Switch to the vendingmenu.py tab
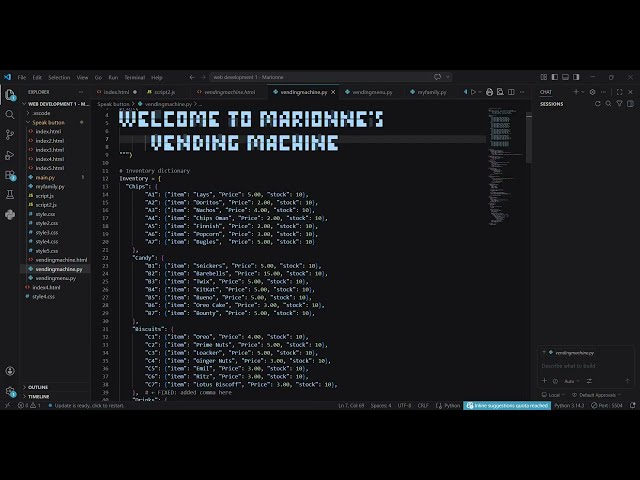Image resolution: width=640 pixels, height=480 pixels. point(372,92)
